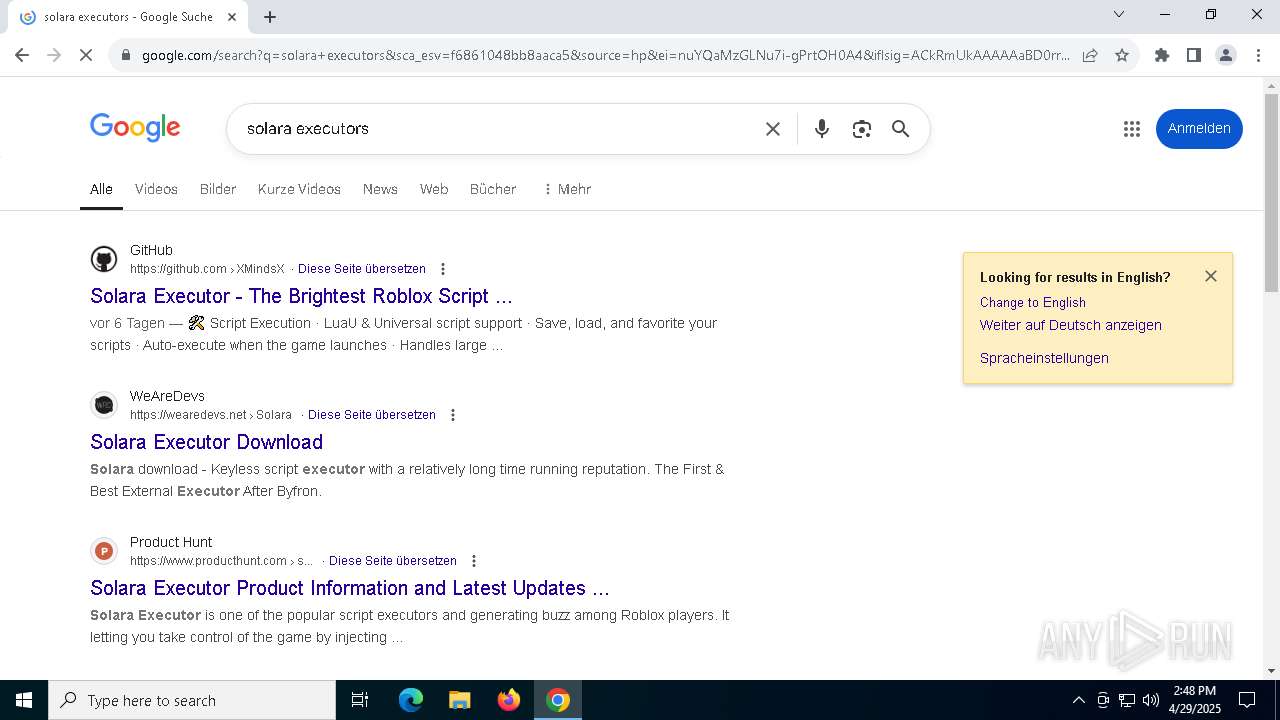Show hidden system tray icons
Screen dimensions: 1280x720
1078,700
